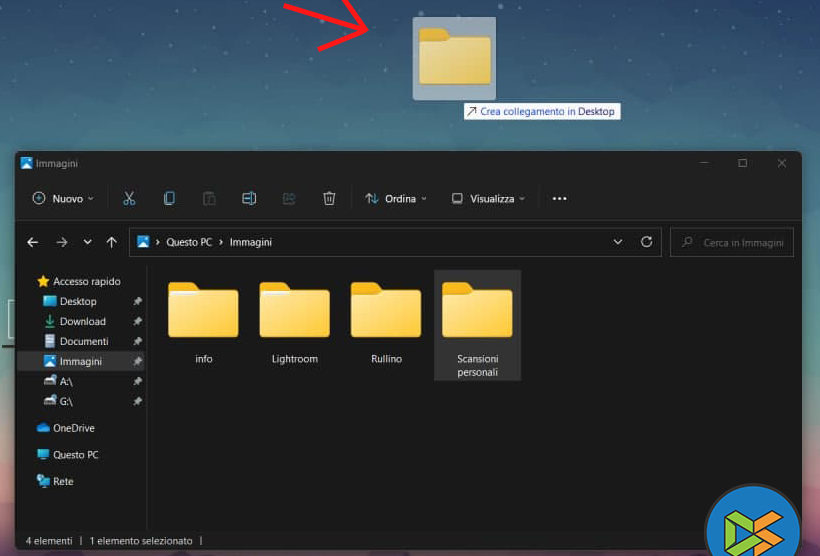Refresh the Immagini folder view
This screenshot has height=556, width=820.
pyautogui.click(x=646, y=242)
